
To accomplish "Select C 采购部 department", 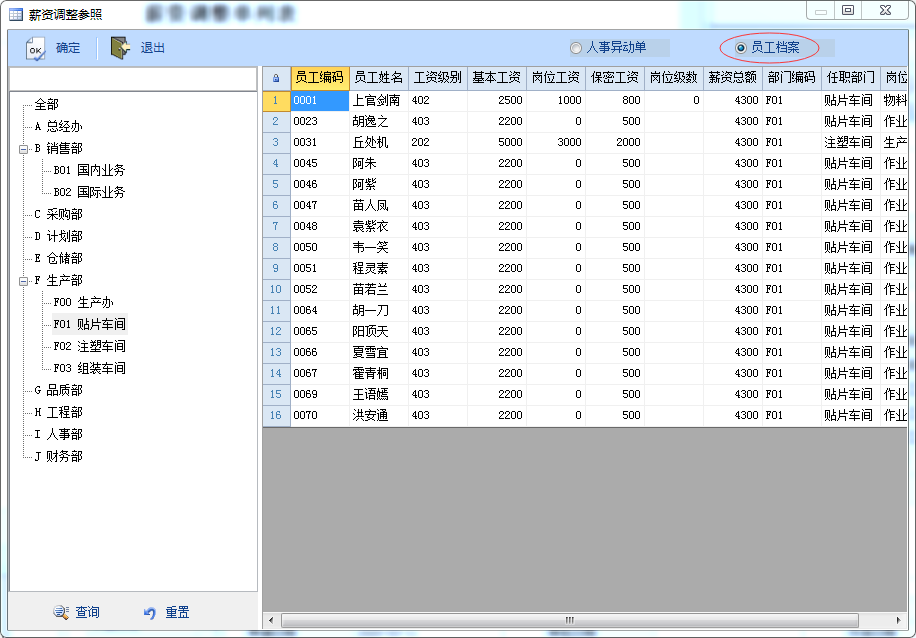I will point(58,214).
